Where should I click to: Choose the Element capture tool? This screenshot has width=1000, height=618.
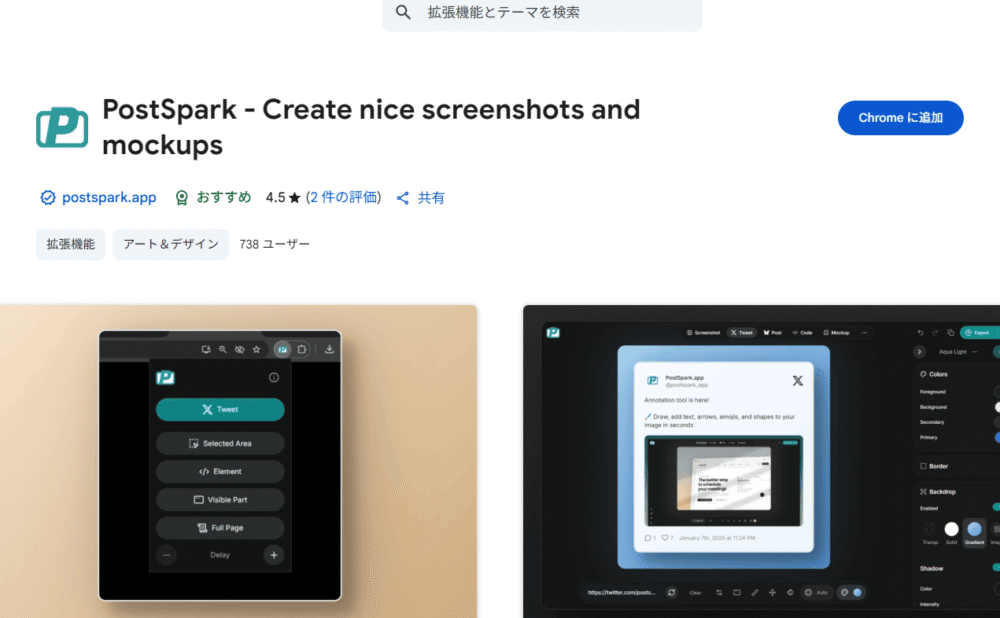coord(220,471)
